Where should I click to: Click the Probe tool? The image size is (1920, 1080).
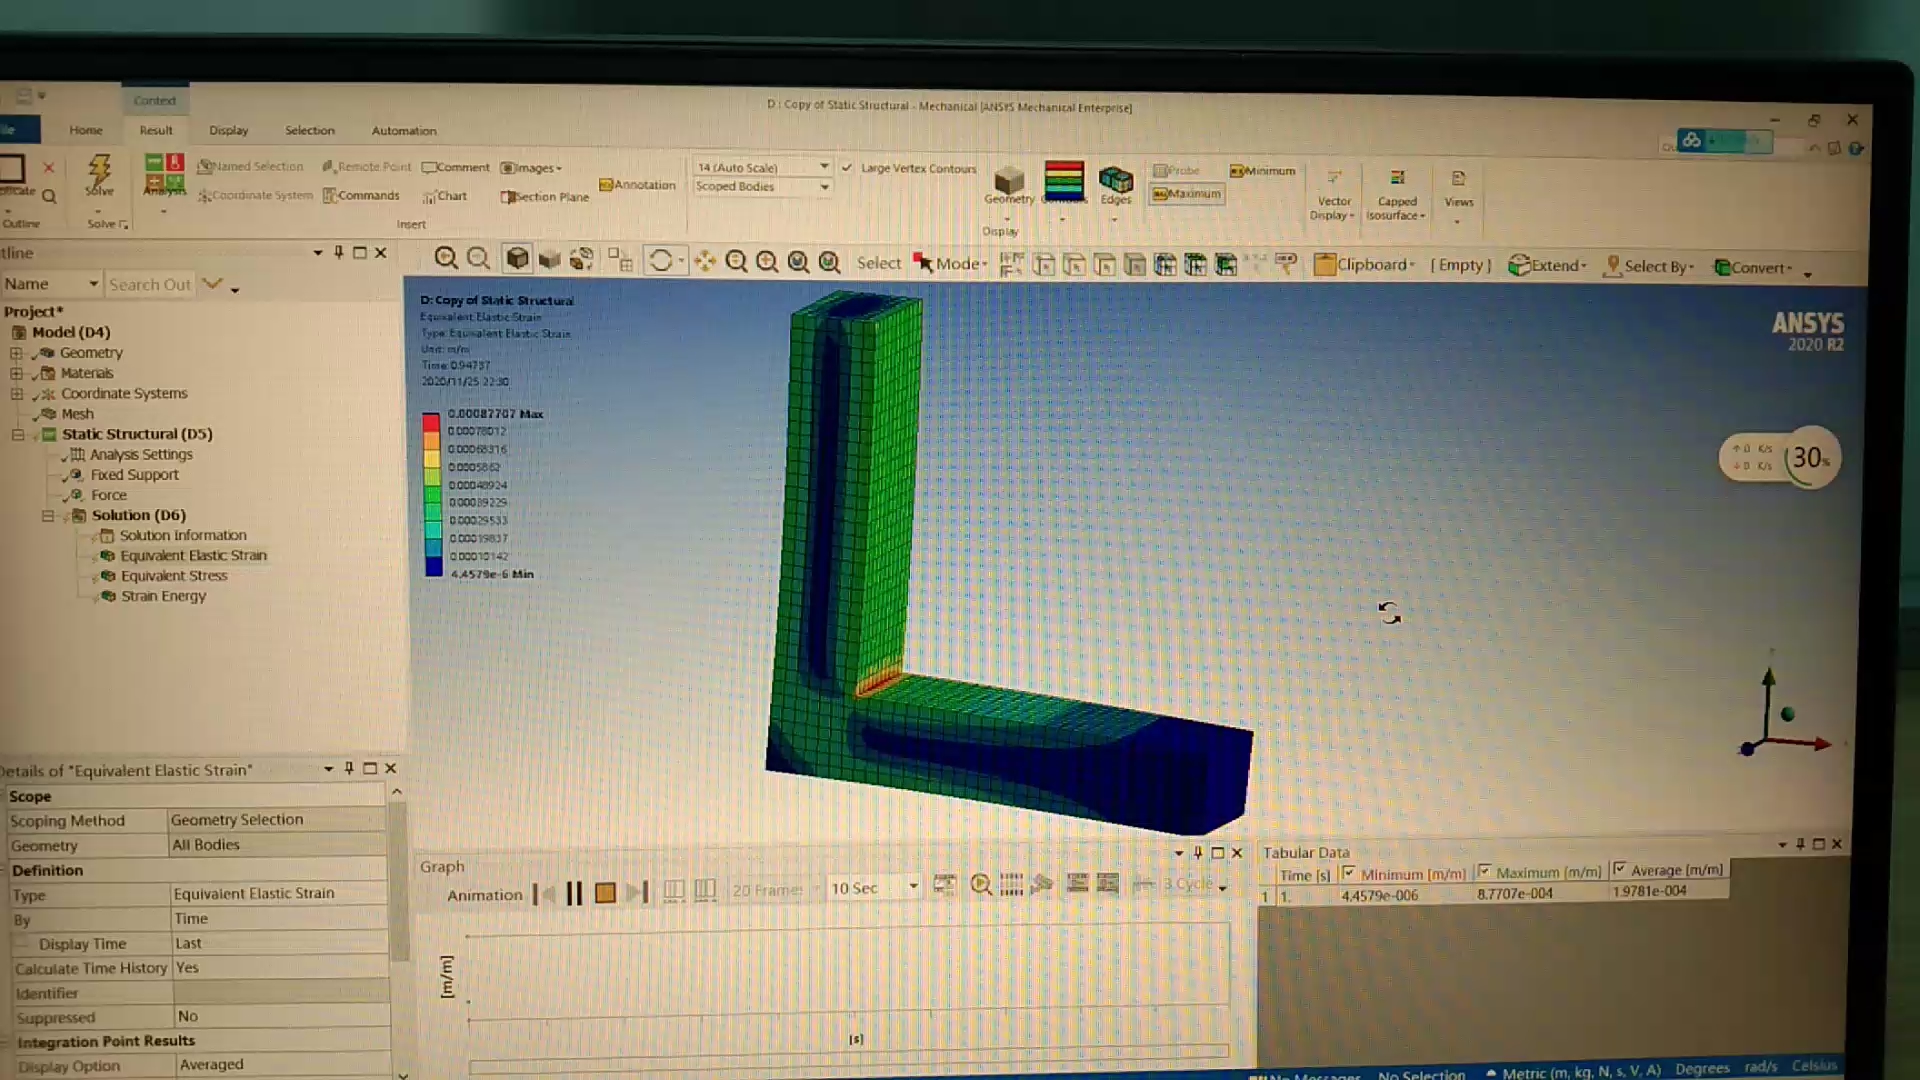tap(1176, 171)
